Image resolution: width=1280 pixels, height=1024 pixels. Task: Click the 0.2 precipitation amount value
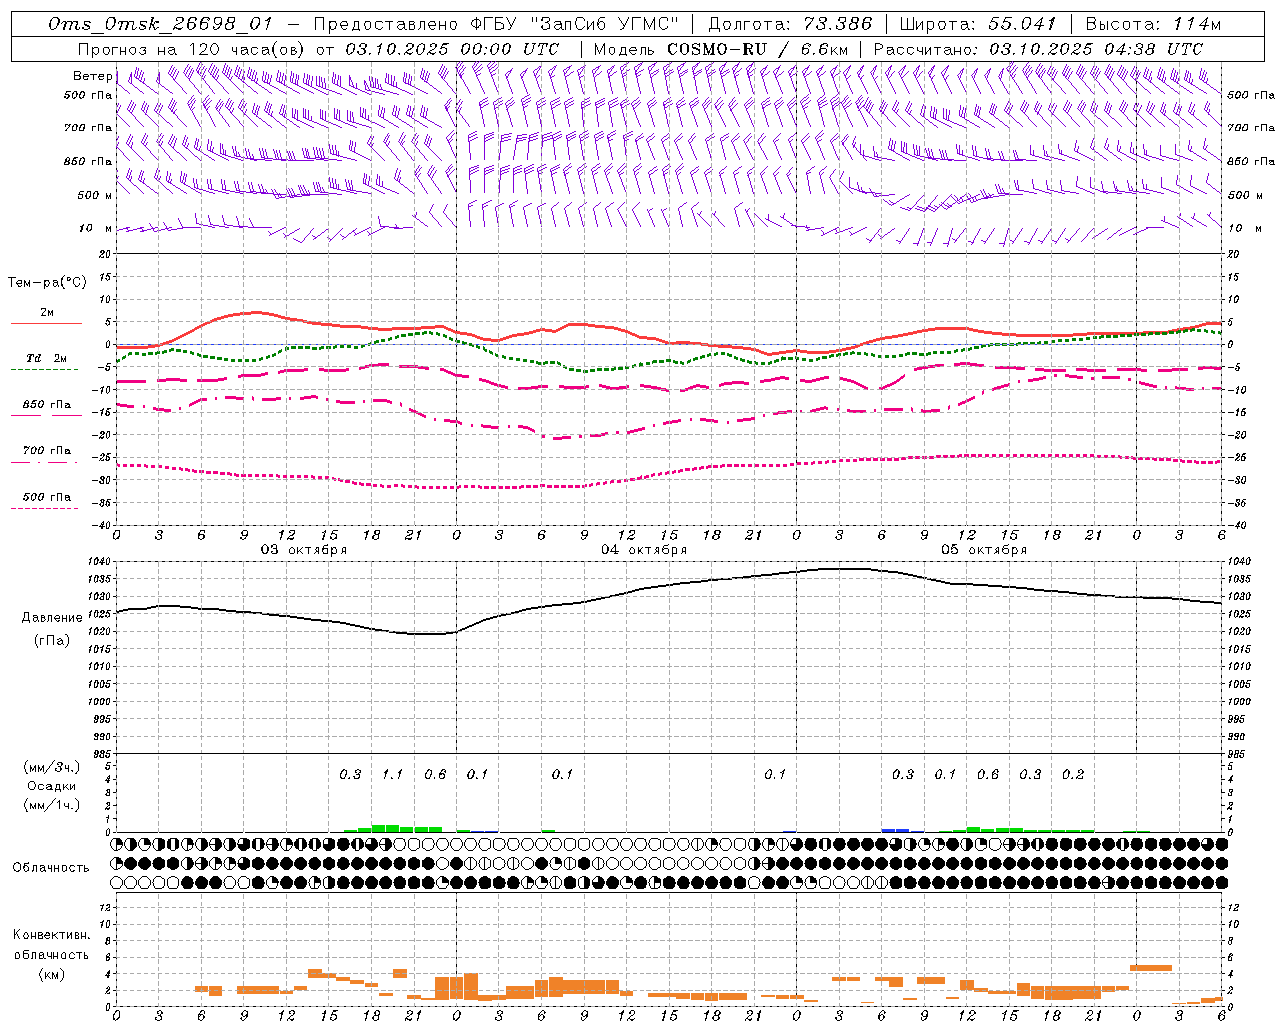coord(1073,774)
